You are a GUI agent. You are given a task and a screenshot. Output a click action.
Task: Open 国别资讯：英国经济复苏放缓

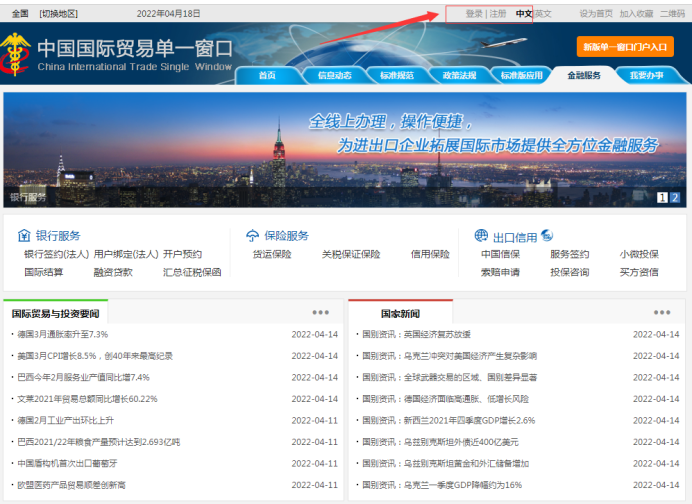click(416, 335)
